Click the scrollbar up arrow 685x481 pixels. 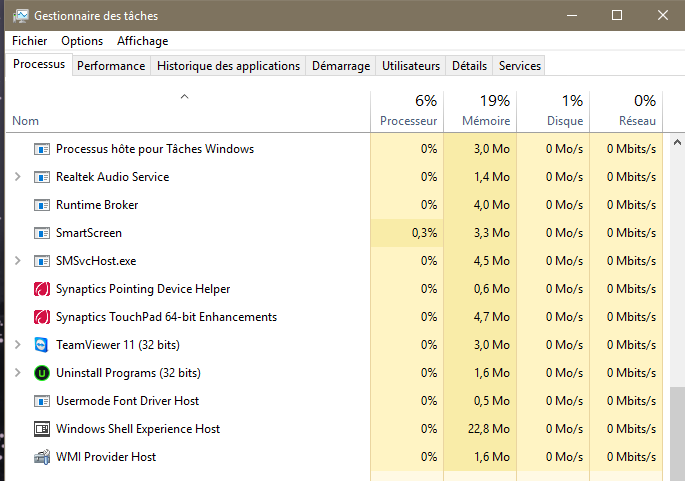[677, 142]
